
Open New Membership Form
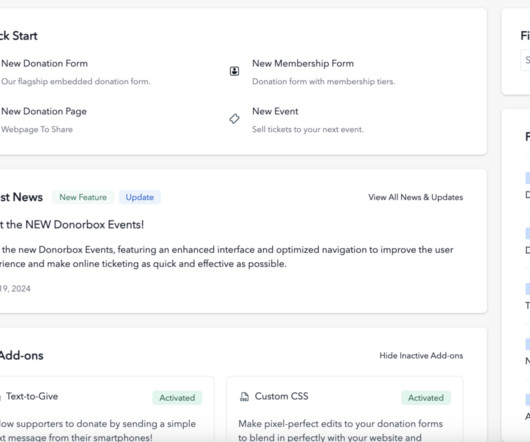tap(303, 64)
